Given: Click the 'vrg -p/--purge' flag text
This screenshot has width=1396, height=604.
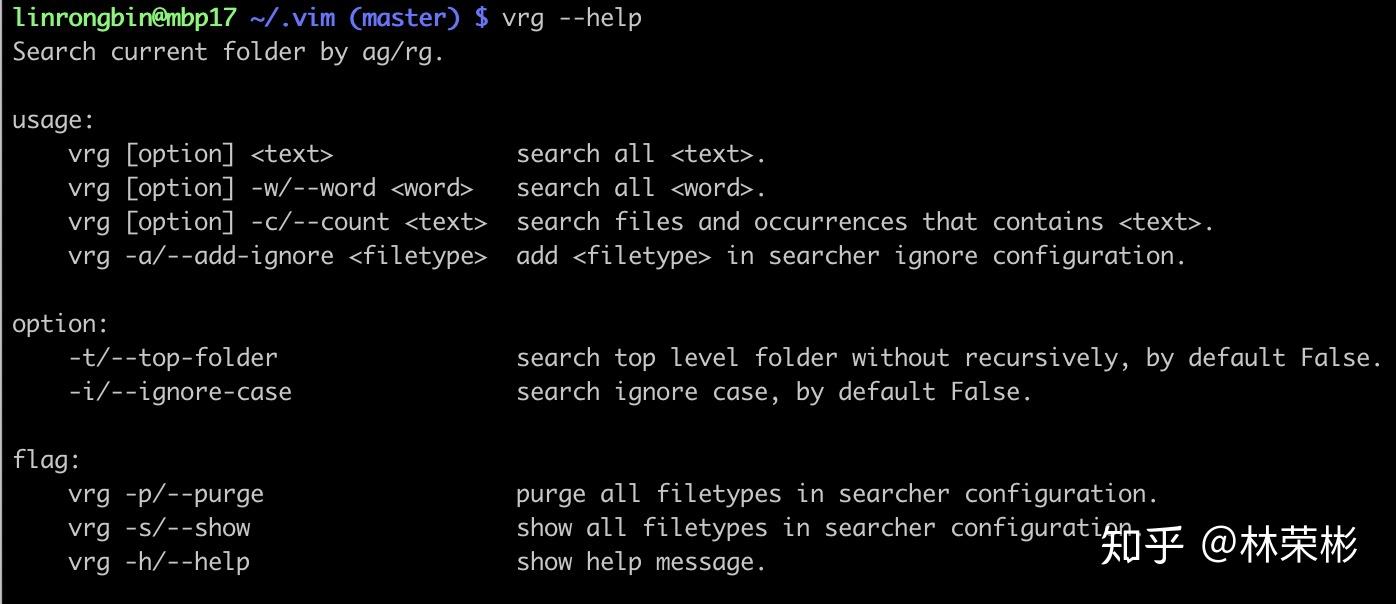Looking at the screenshot, I should coord(166,494).
